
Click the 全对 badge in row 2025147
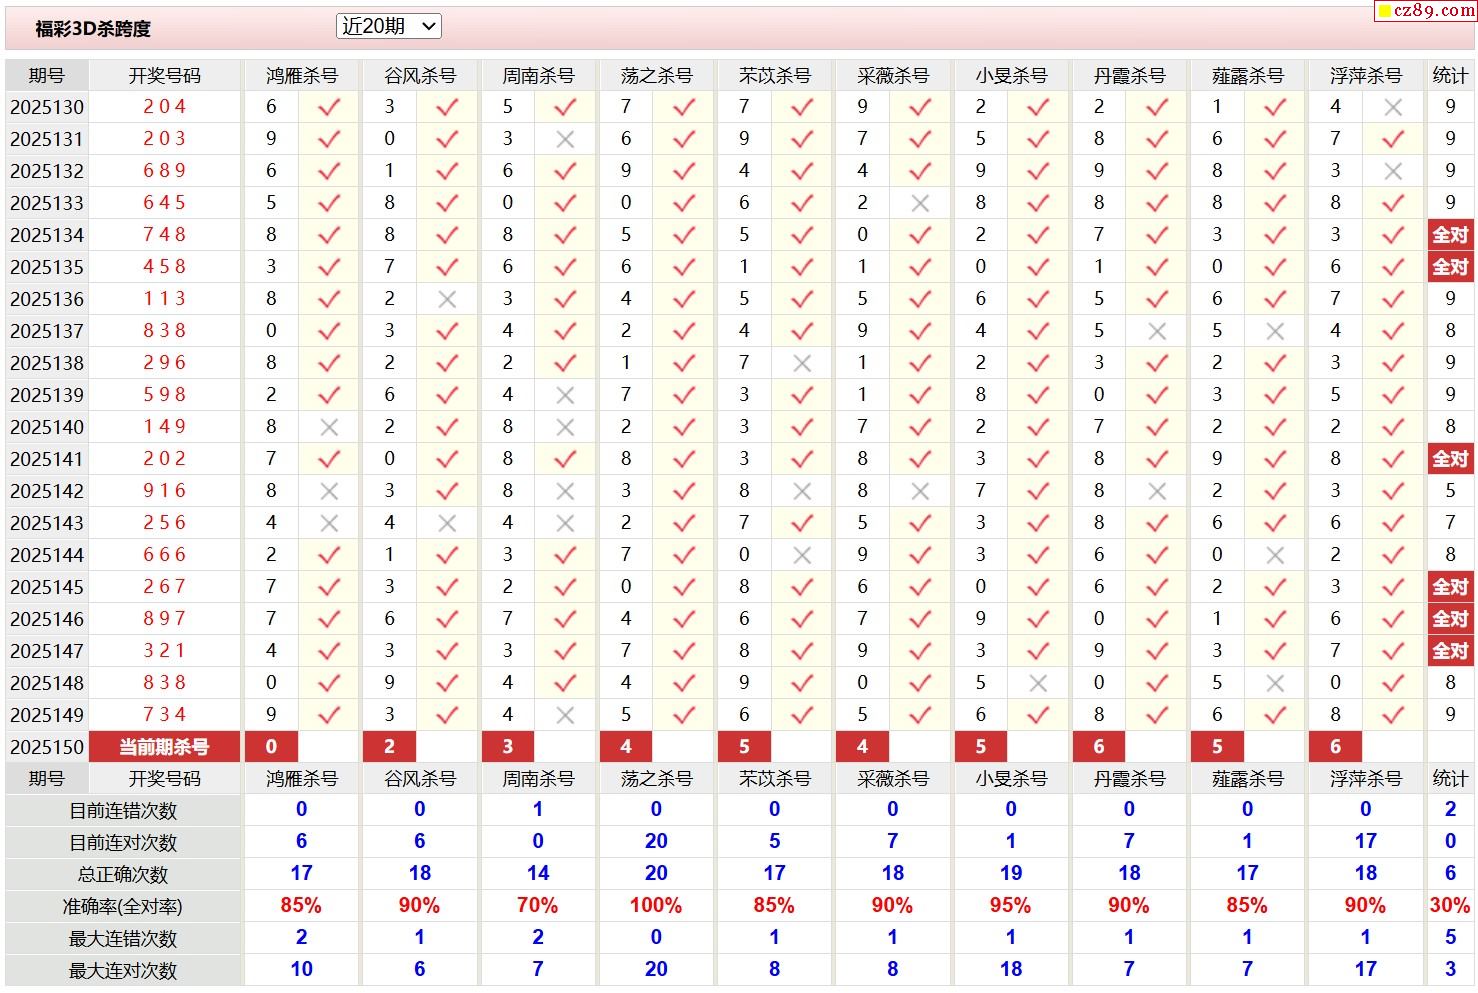1450,651
